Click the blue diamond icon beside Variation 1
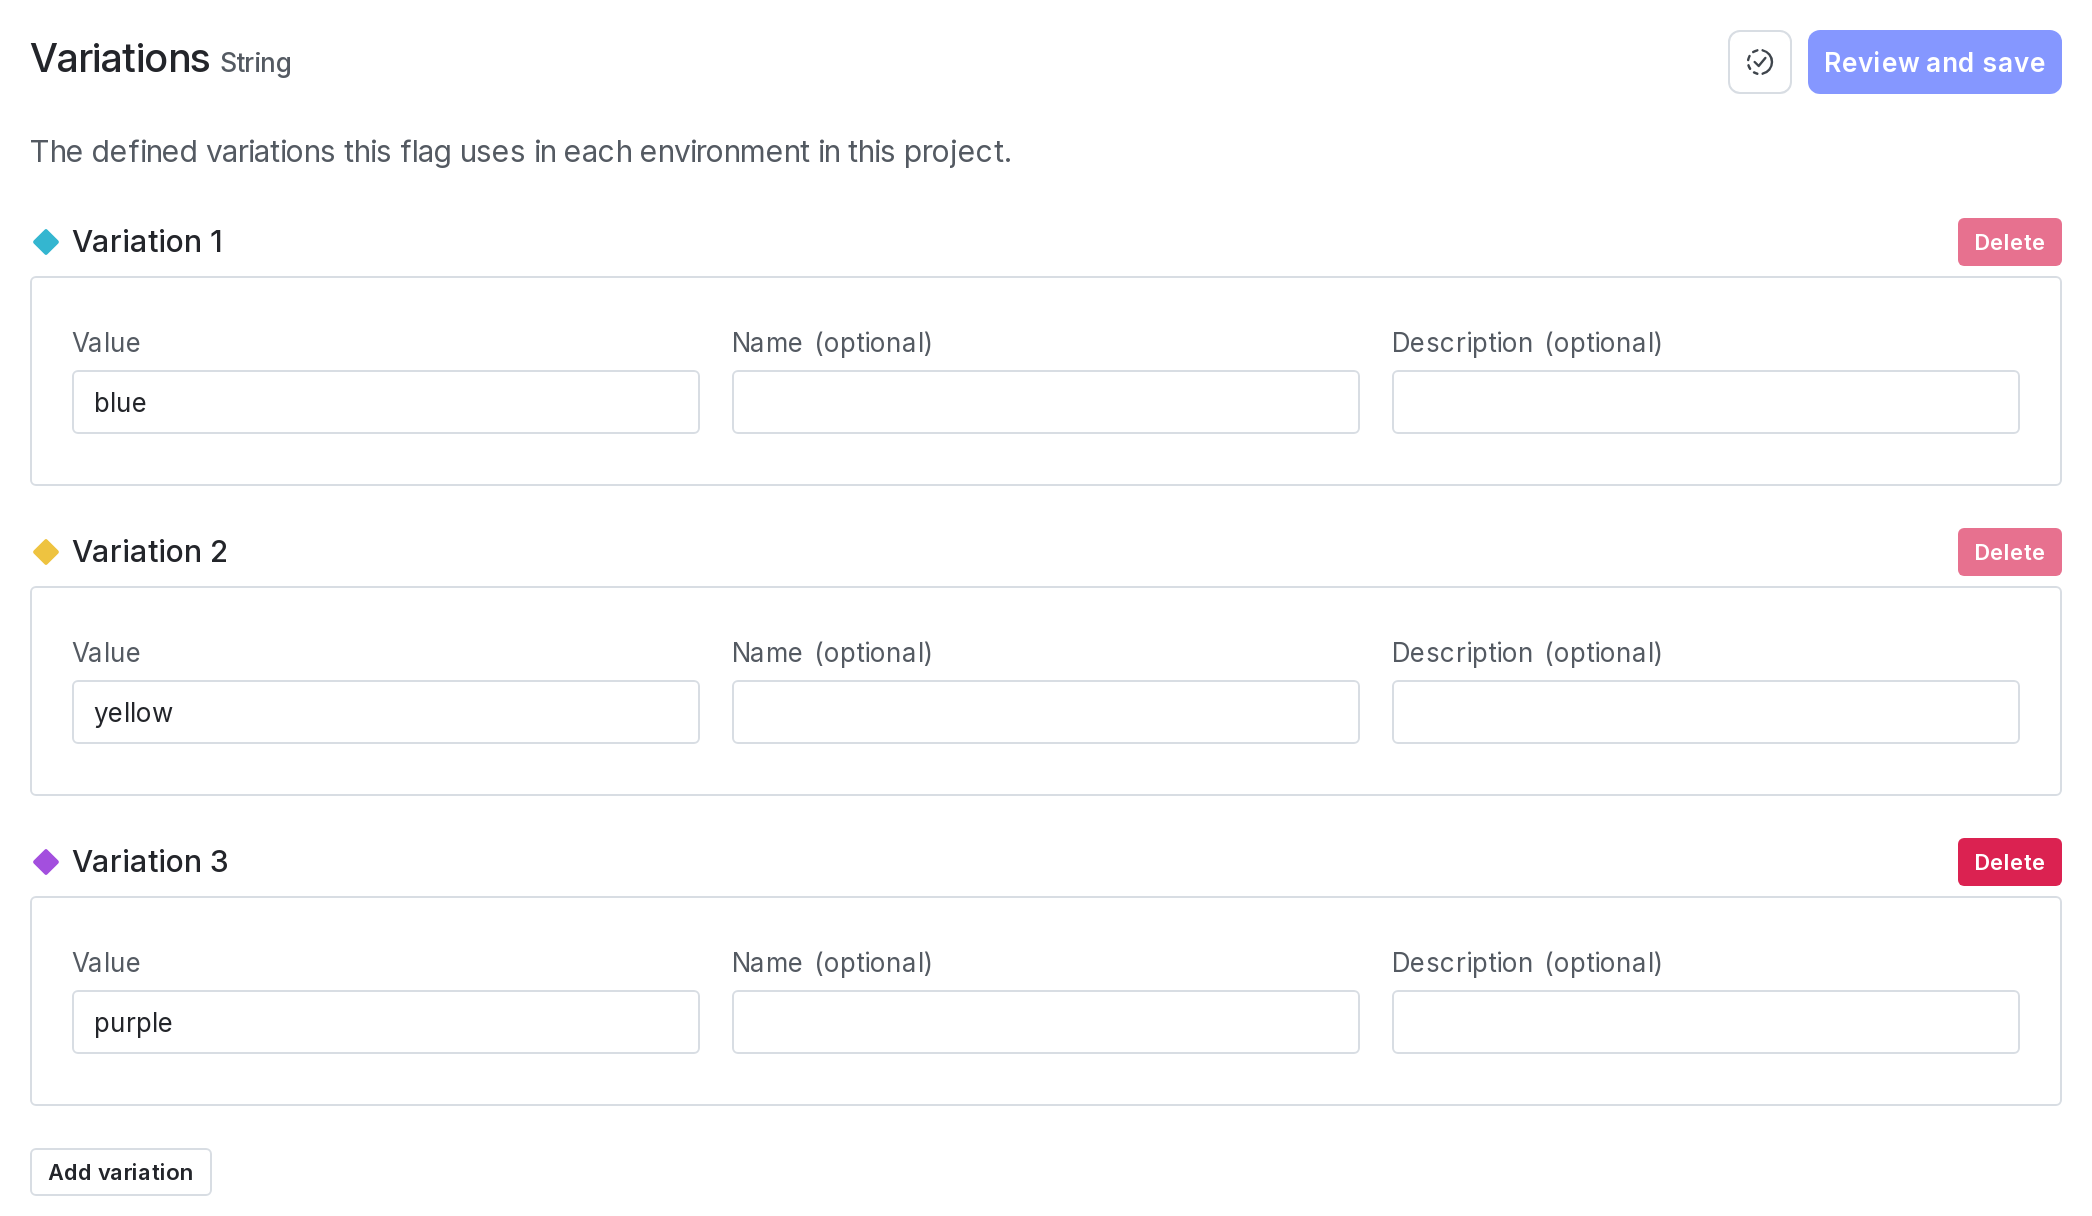This screenshot has width=2092, height=1216. coord(46,242)
